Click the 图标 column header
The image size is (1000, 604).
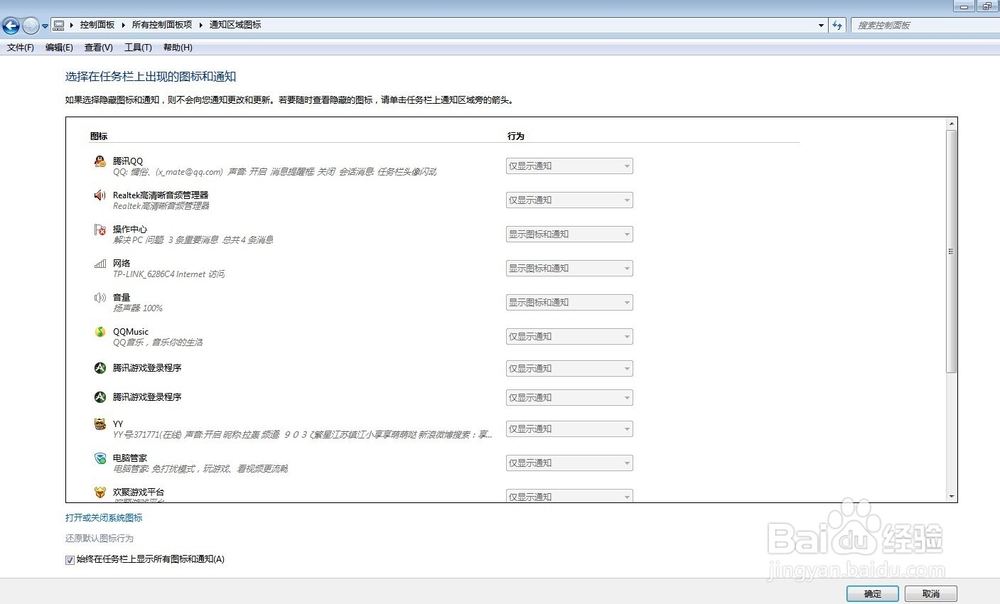(99, 136)
